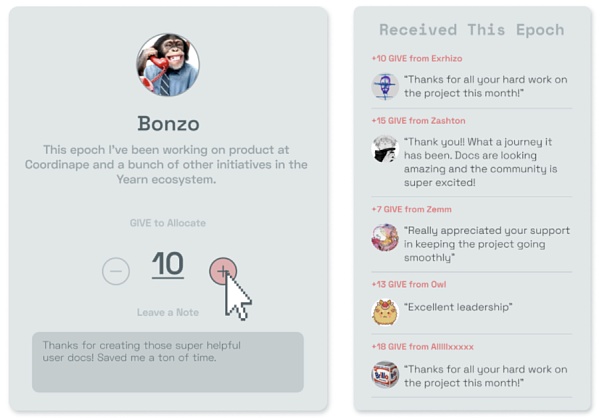
Task: Click the plus button to increase GIVE
Action: click(x=223, y=270)
